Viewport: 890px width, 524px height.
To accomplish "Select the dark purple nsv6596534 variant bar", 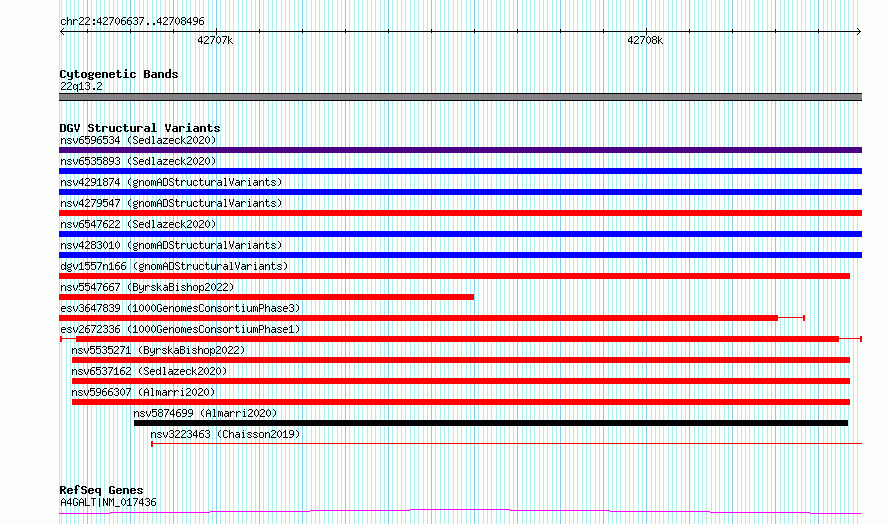I will pyautogui.click(x=460, y=150).
